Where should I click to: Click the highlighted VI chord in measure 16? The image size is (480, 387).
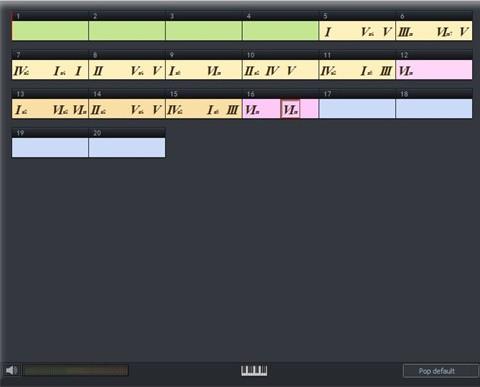coord(290,109)
